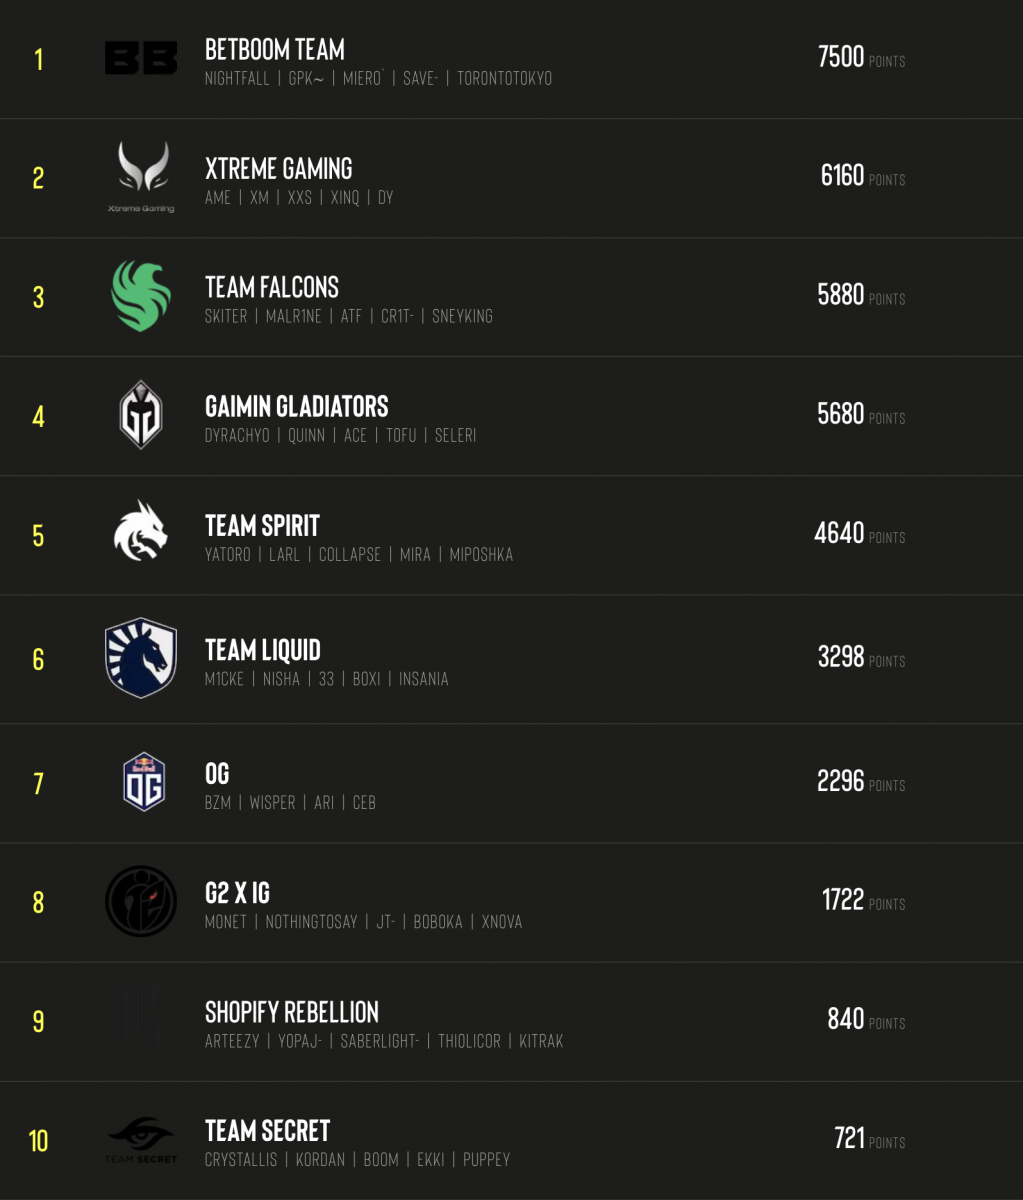This screenshot has width=1023, height=1200.
Task: Open the BETBOOM TEAM name link
Action: click(274, 50)
